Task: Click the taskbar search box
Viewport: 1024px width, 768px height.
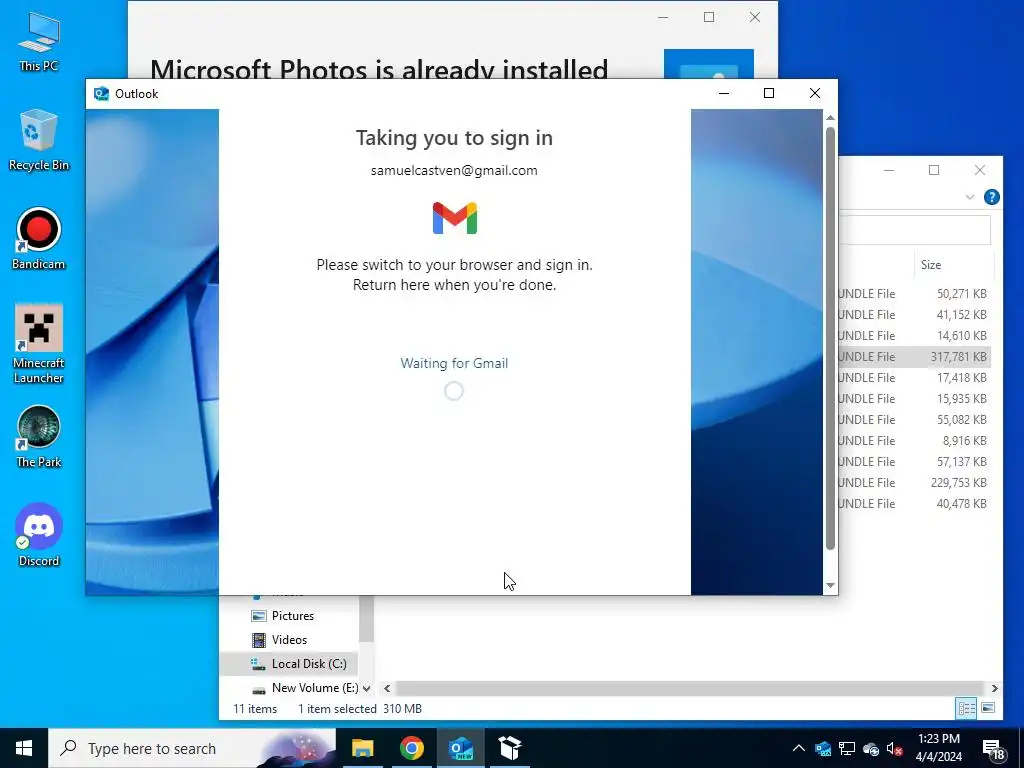Action: 192,748
